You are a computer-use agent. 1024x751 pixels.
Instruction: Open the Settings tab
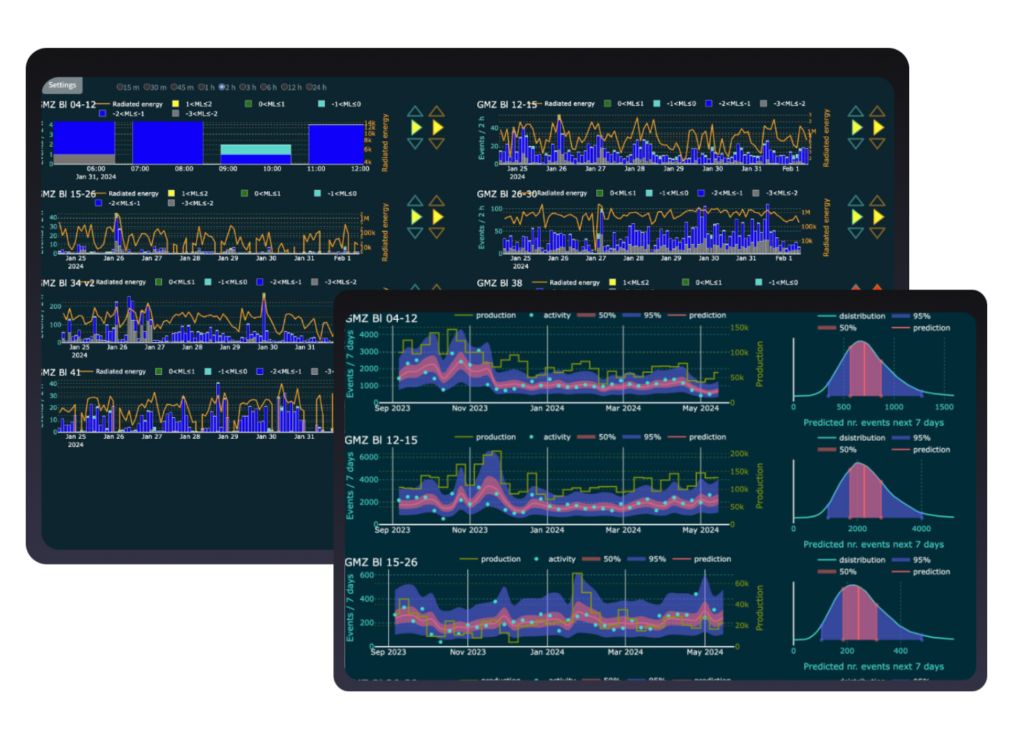pos(61,86)
